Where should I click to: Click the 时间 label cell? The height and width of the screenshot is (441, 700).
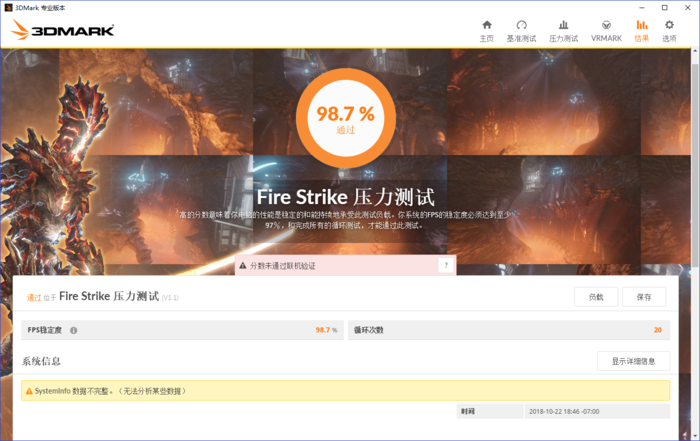(x=490, y=412)
